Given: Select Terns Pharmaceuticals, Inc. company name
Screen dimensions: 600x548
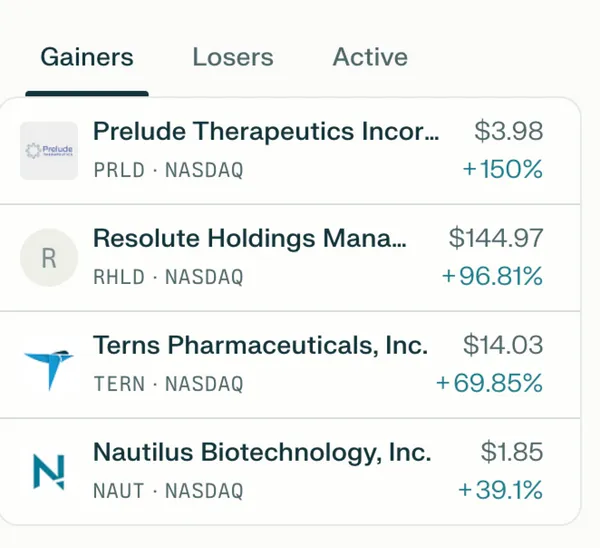Looking at the screenshot, I should pyautogui.click(x=260, y=346).
